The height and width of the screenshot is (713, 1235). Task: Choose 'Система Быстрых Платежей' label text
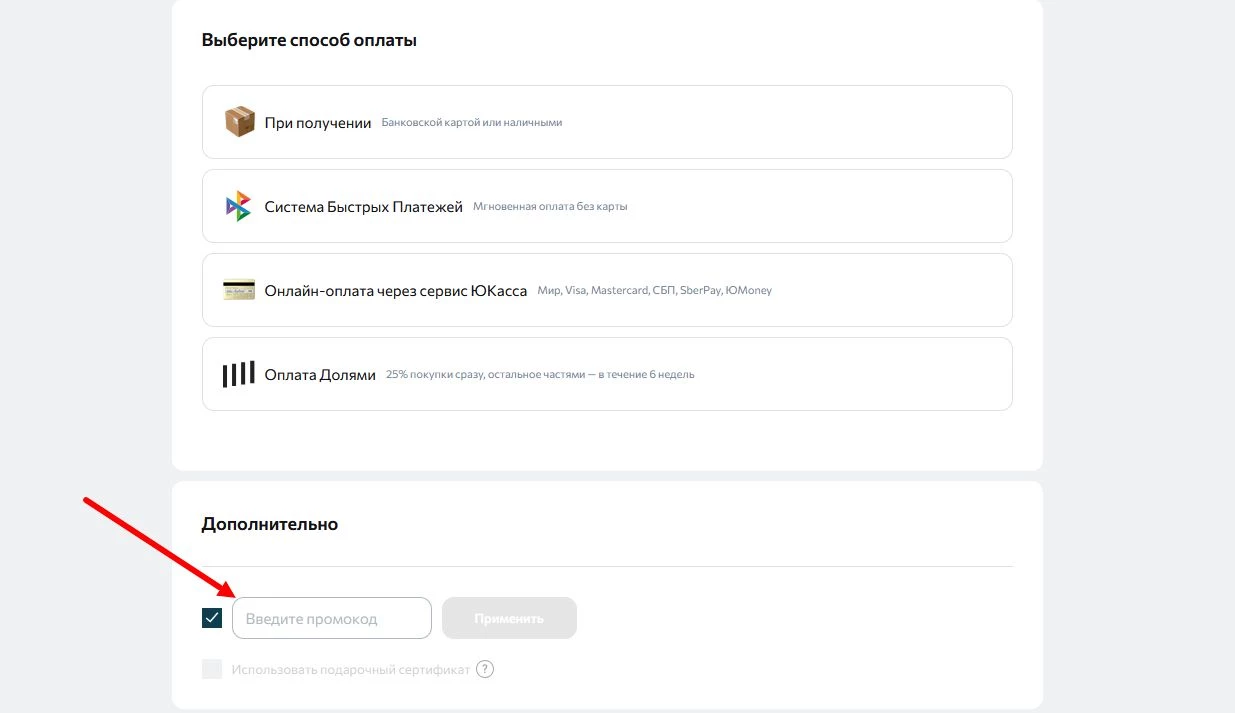click(x=363, y=207)
